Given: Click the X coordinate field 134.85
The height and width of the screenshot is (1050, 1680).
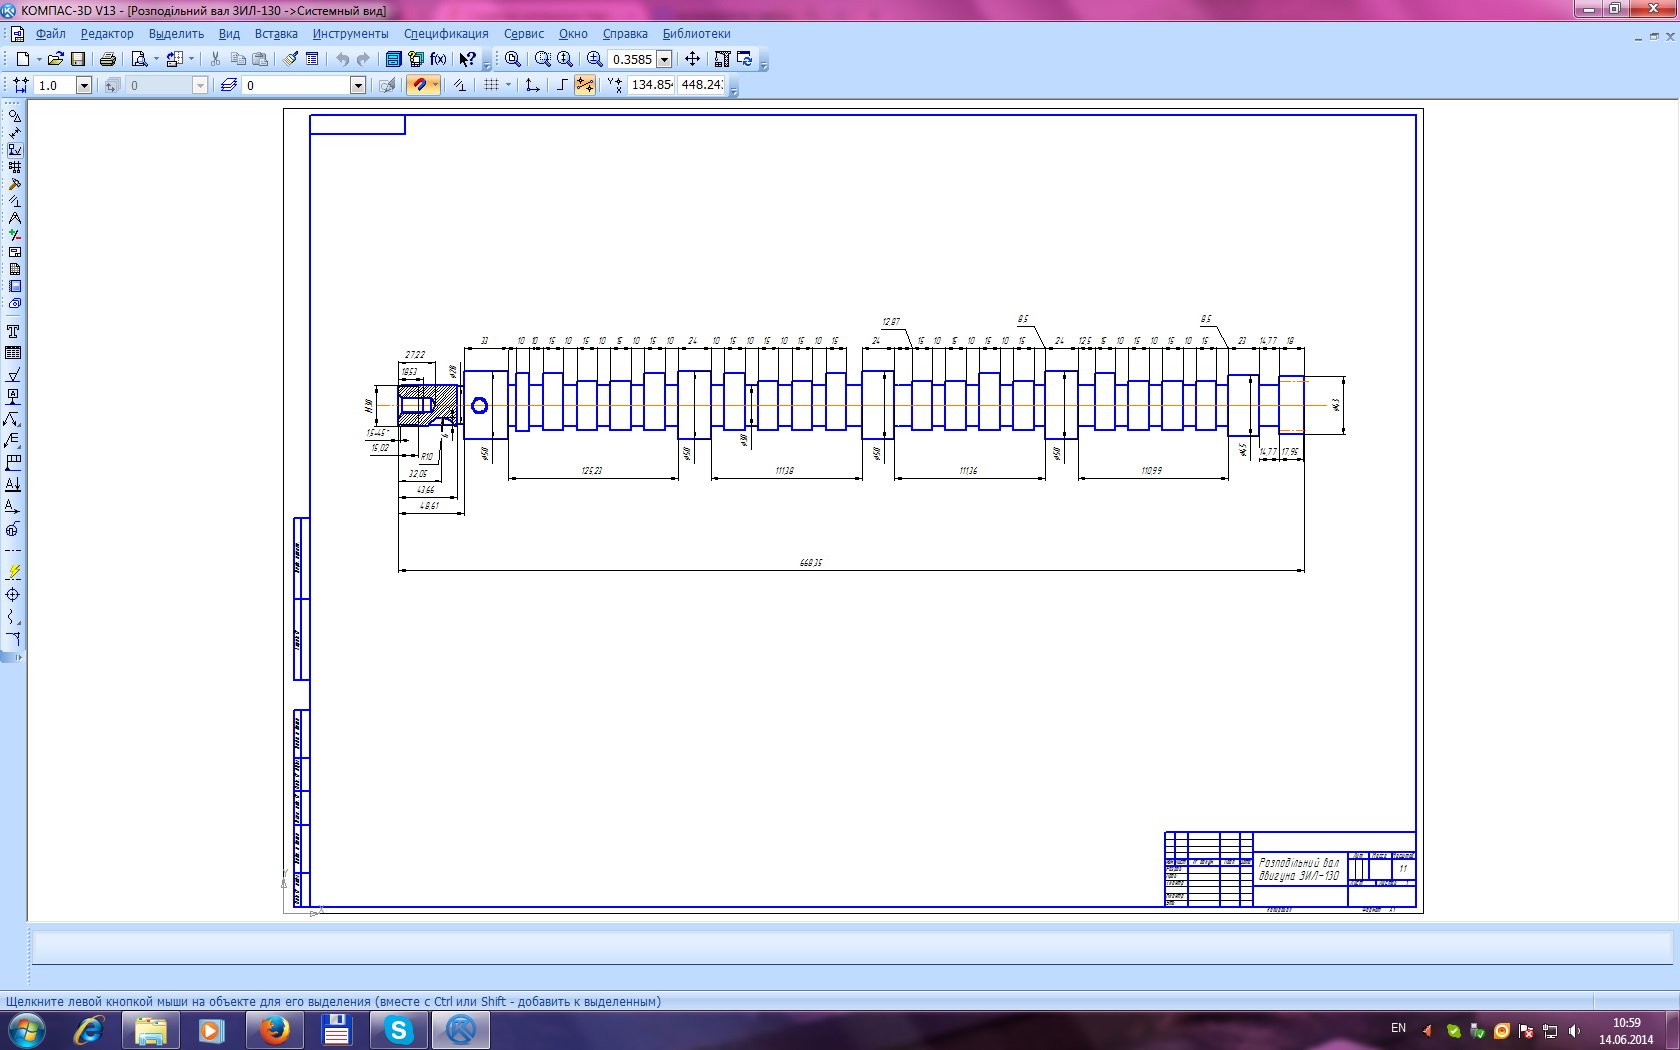Looking at the screenshot, I should (651, 85).
